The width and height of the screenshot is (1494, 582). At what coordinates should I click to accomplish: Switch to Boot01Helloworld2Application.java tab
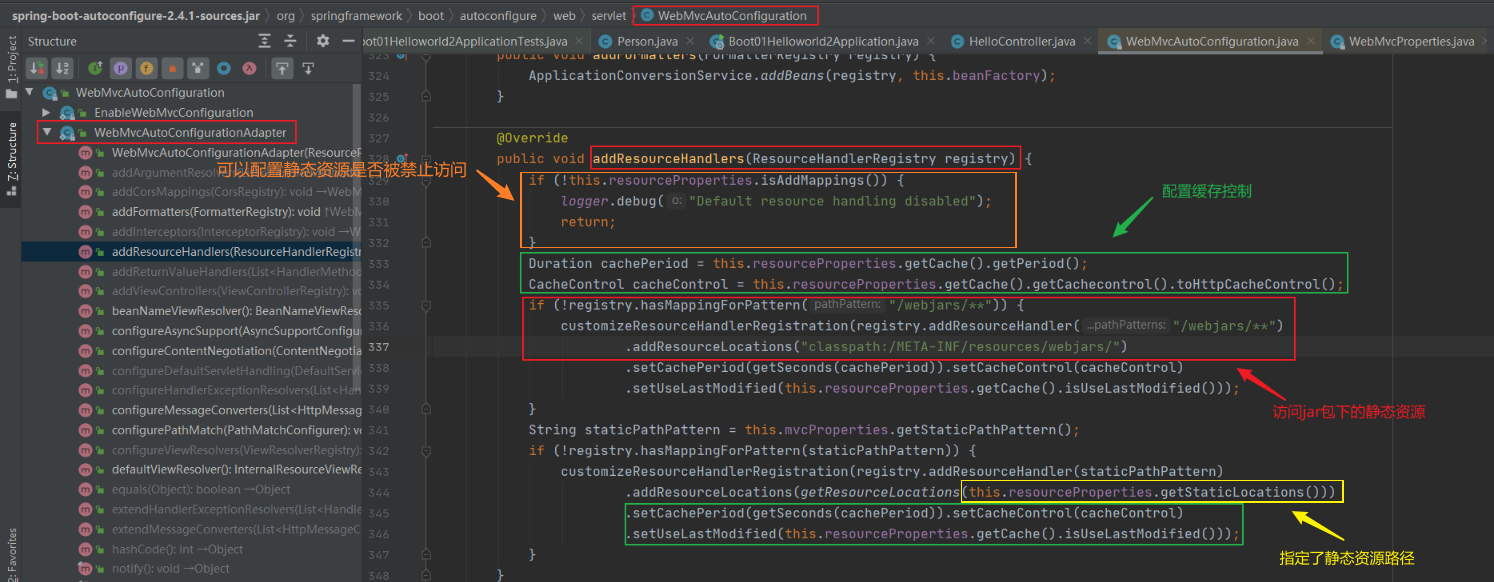tap(823, 42)
